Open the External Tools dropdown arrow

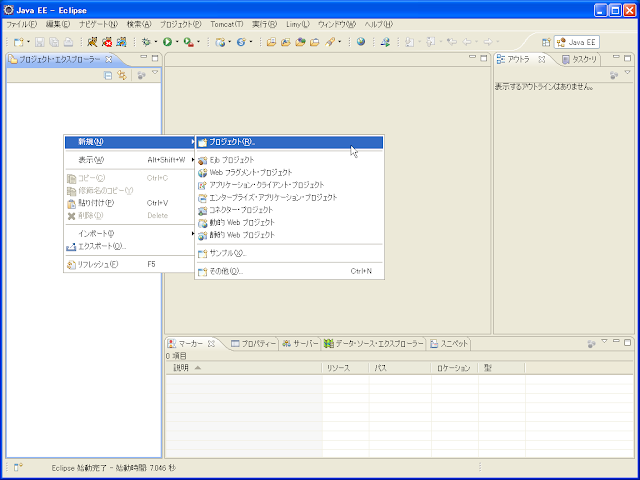pyautogui.click(x=198, y=42)
